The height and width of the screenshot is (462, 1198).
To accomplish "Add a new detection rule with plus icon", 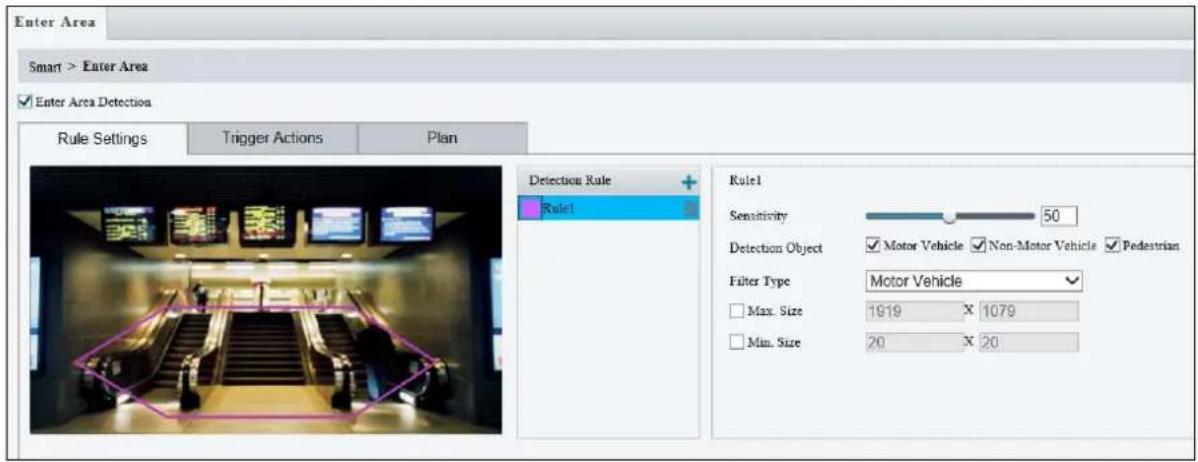I will point(689,183).
